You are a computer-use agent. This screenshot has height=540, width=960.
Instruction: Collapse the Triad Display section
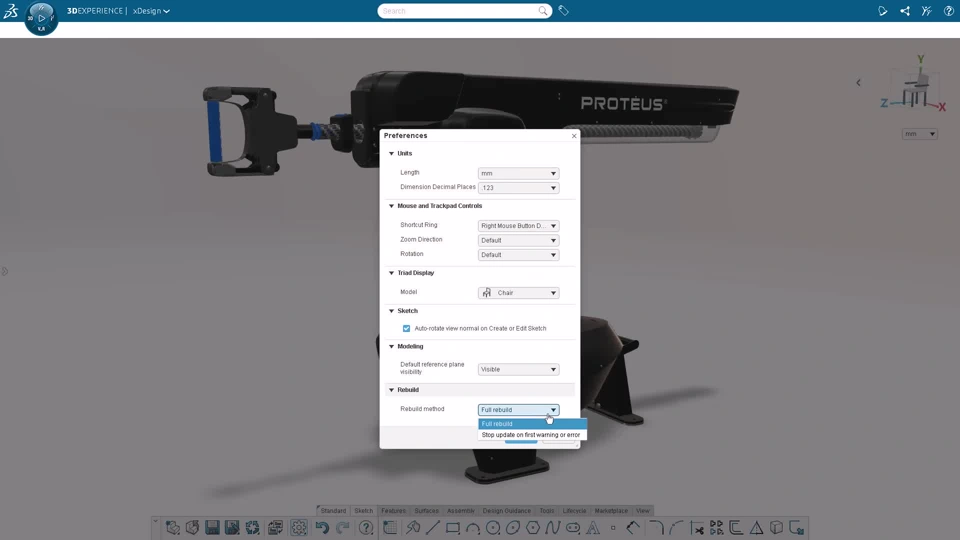click(392, 272)
